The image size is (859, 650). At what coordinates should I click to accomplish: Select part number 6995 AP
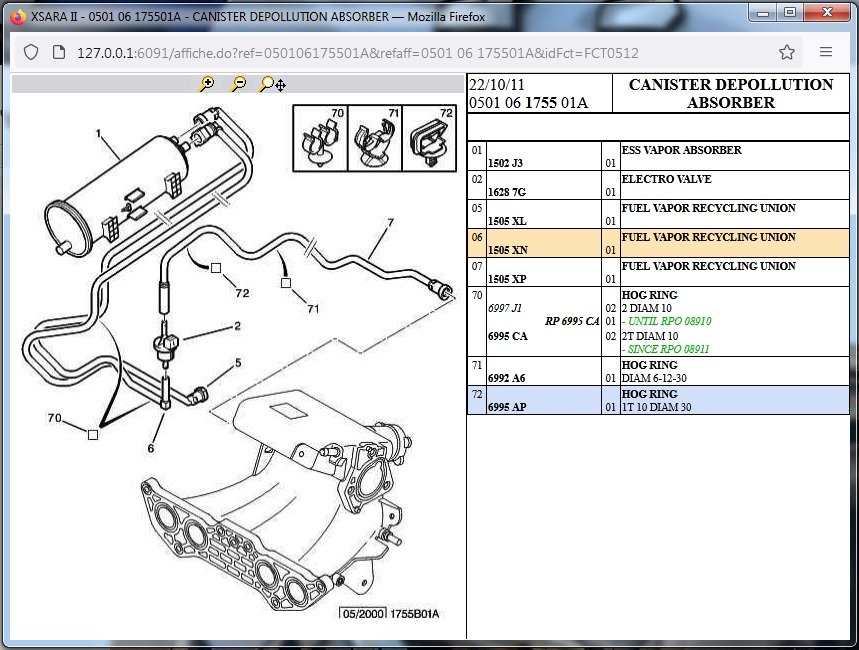(507, 407)
